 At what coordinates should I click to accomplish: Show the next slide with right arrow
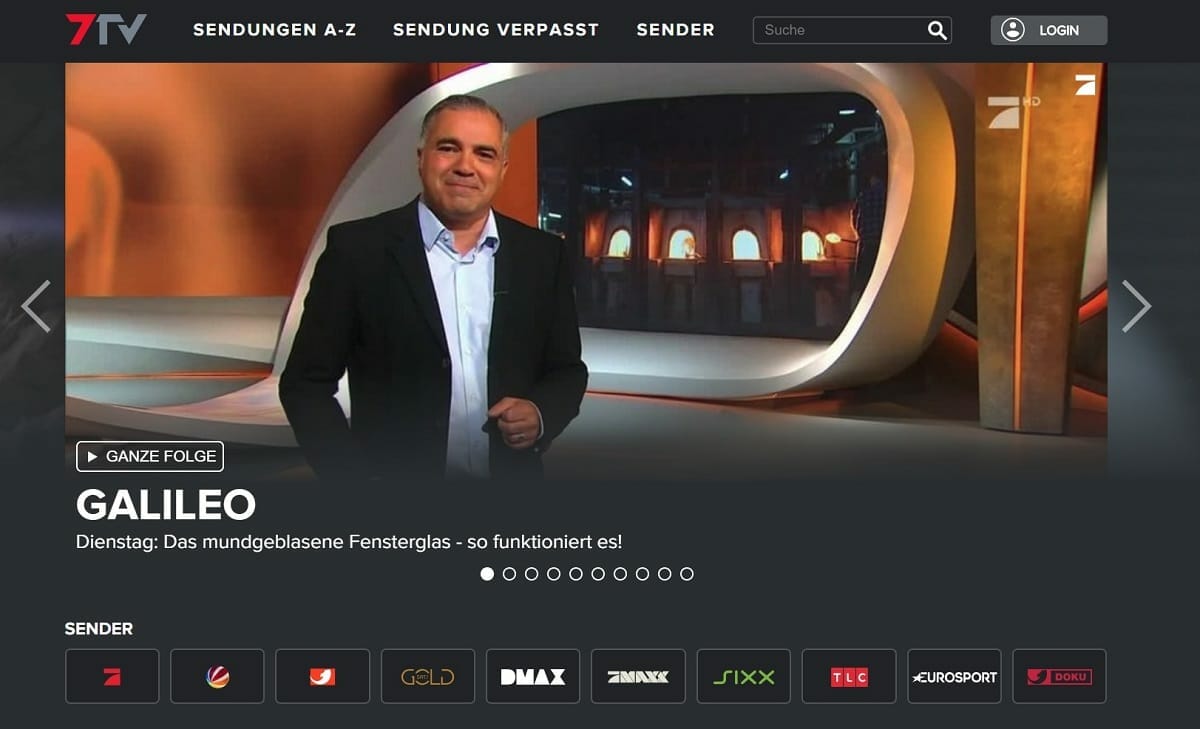tap(1136, 306)
